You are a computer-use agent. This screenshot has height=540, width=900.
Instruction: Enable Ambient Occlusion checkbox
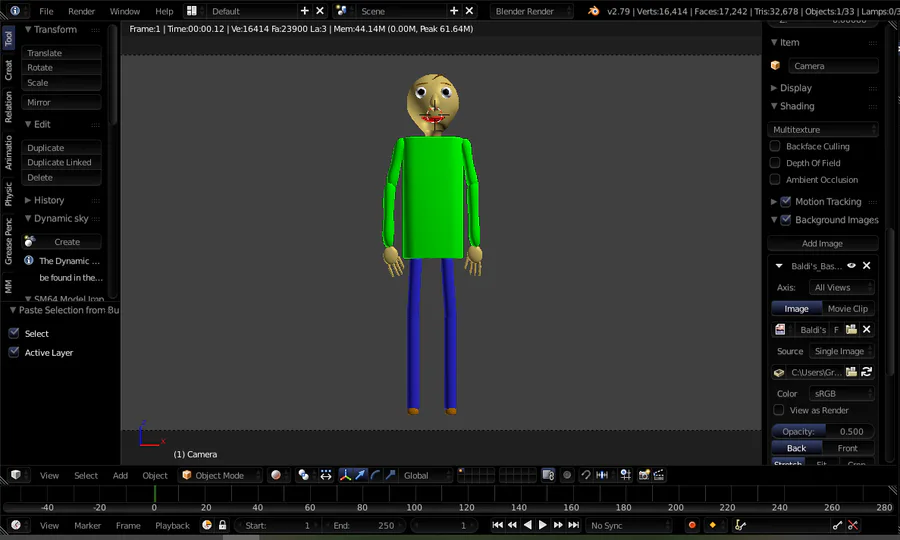click(x=775, y=179)
